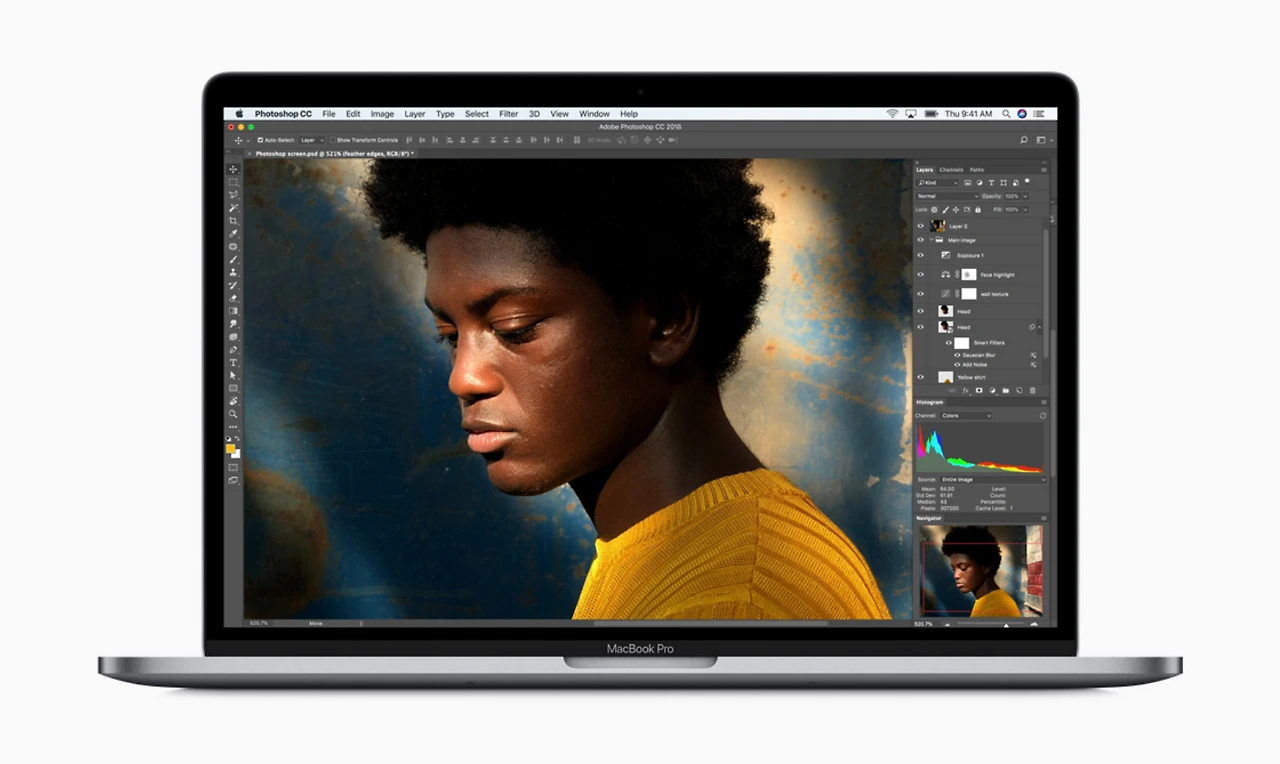The height and width of the screenshot is (764, 1280).
Task: Add a layer mask from Layers footer
Action: 978,390
